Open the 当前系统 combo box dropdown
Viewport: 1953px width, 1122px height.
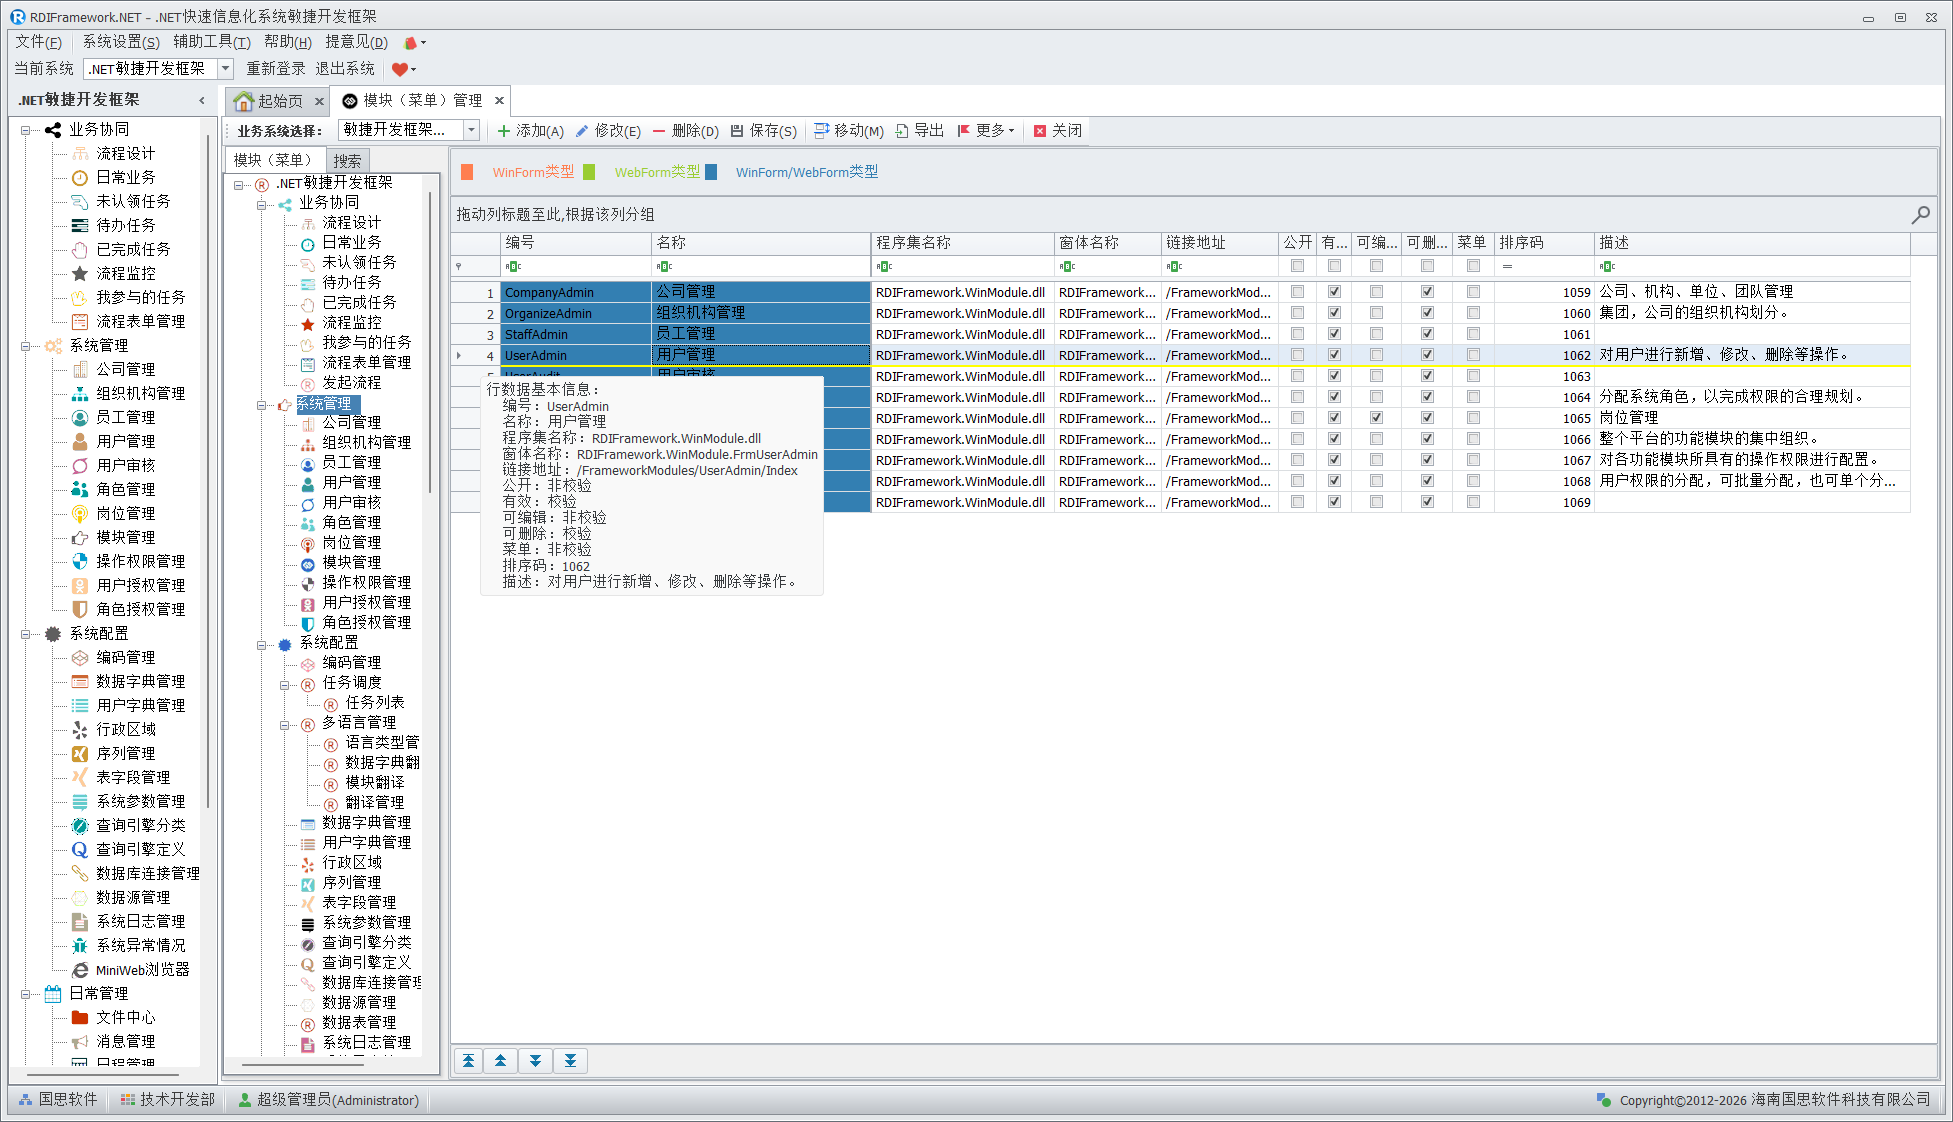[x=226, y=69]
